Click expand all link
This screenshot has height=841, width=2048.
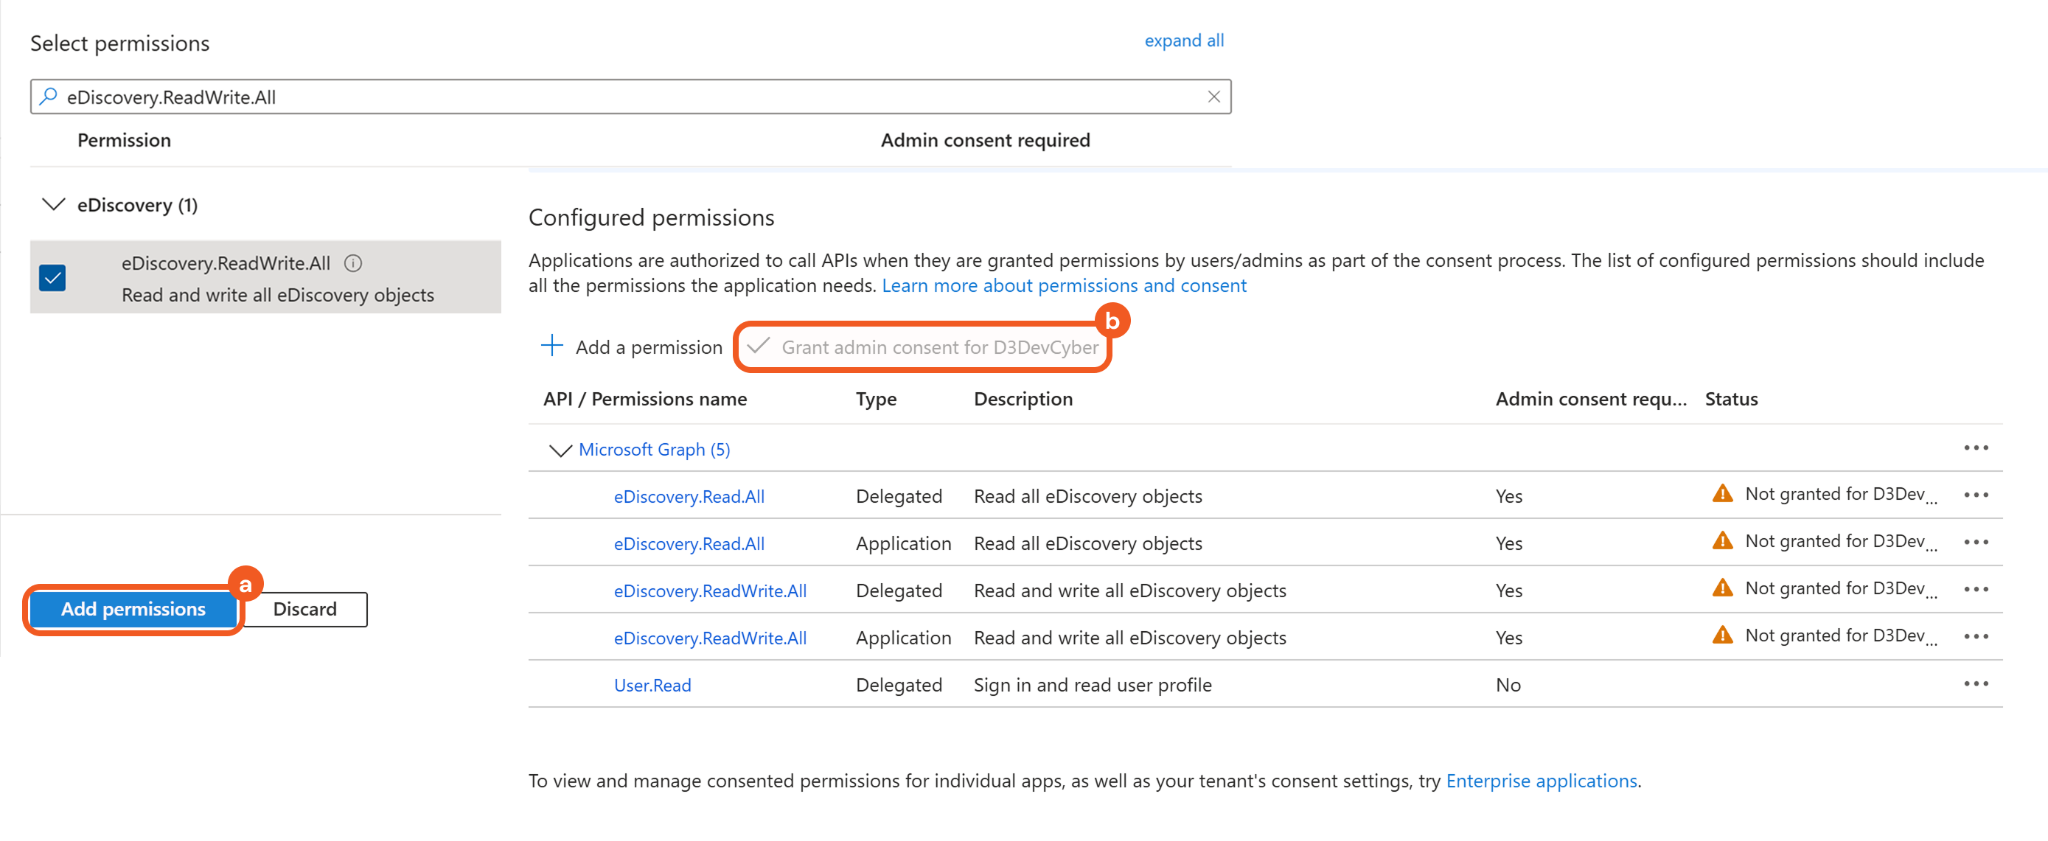click(x=1183, y=41)
